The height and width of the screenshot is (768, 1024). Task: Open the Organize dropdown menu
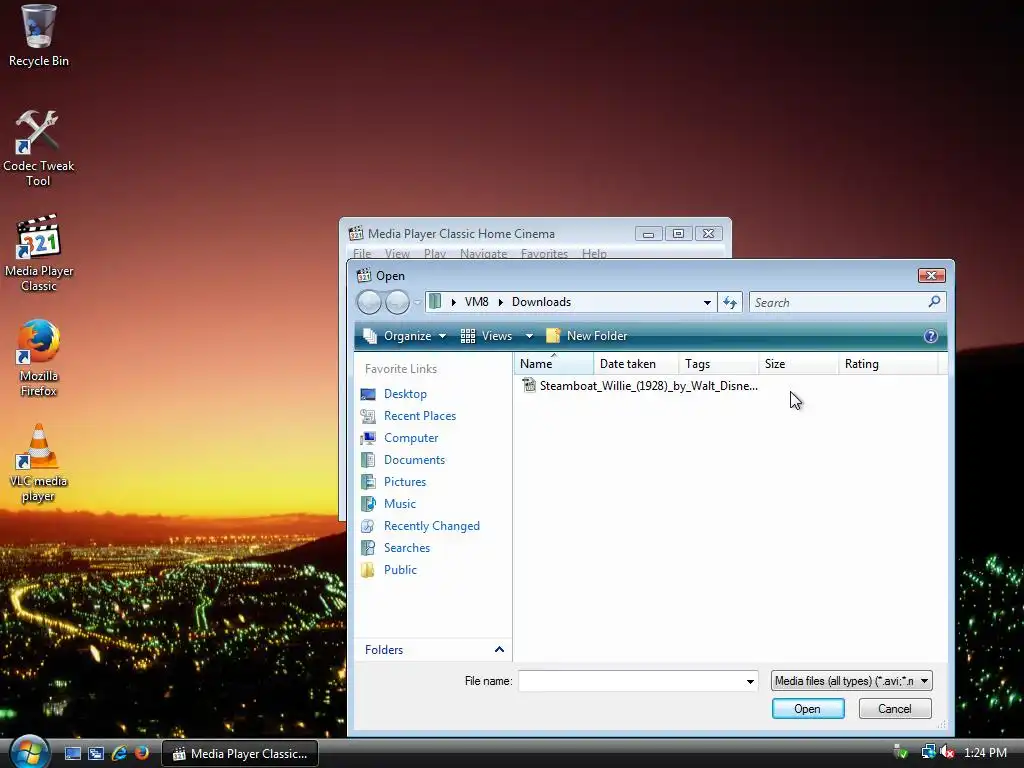pos(405,336)
